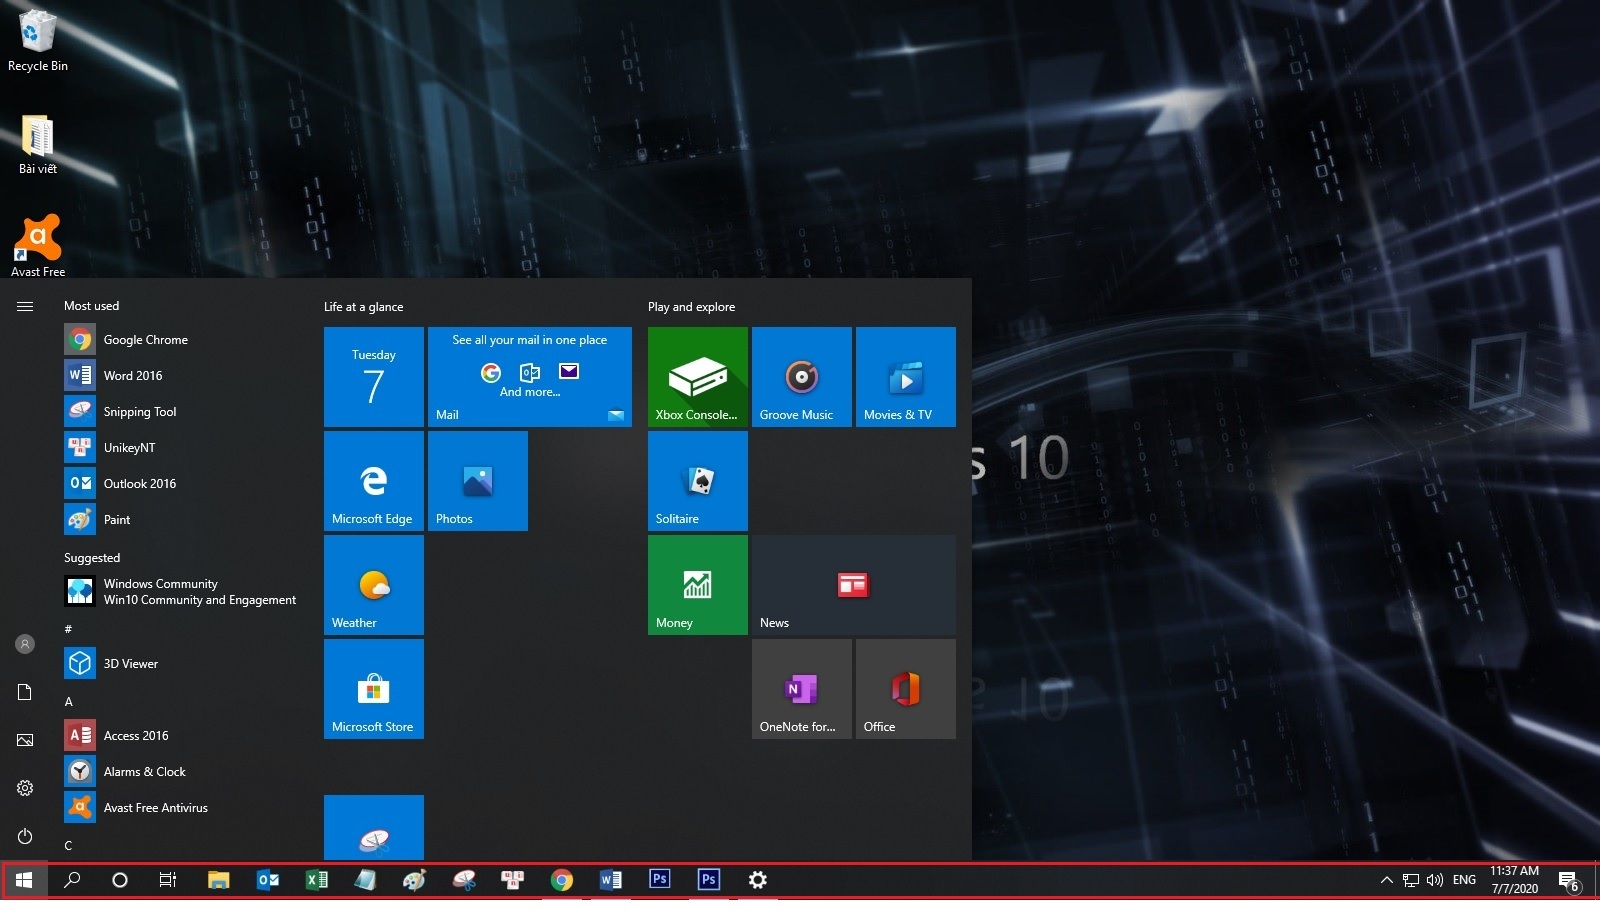Open Access 2016 from app list
Viewport: 1600px width, 922px height.
click(135, 736)
